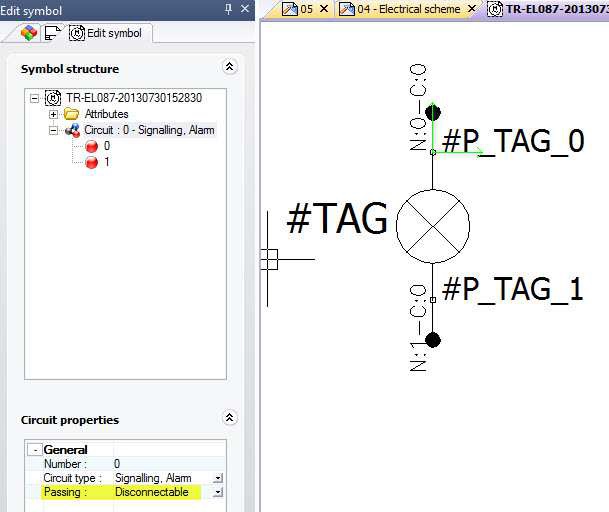609x512 pixels.
Task: Collapse the General property group
Action: (x=34, y=450)
